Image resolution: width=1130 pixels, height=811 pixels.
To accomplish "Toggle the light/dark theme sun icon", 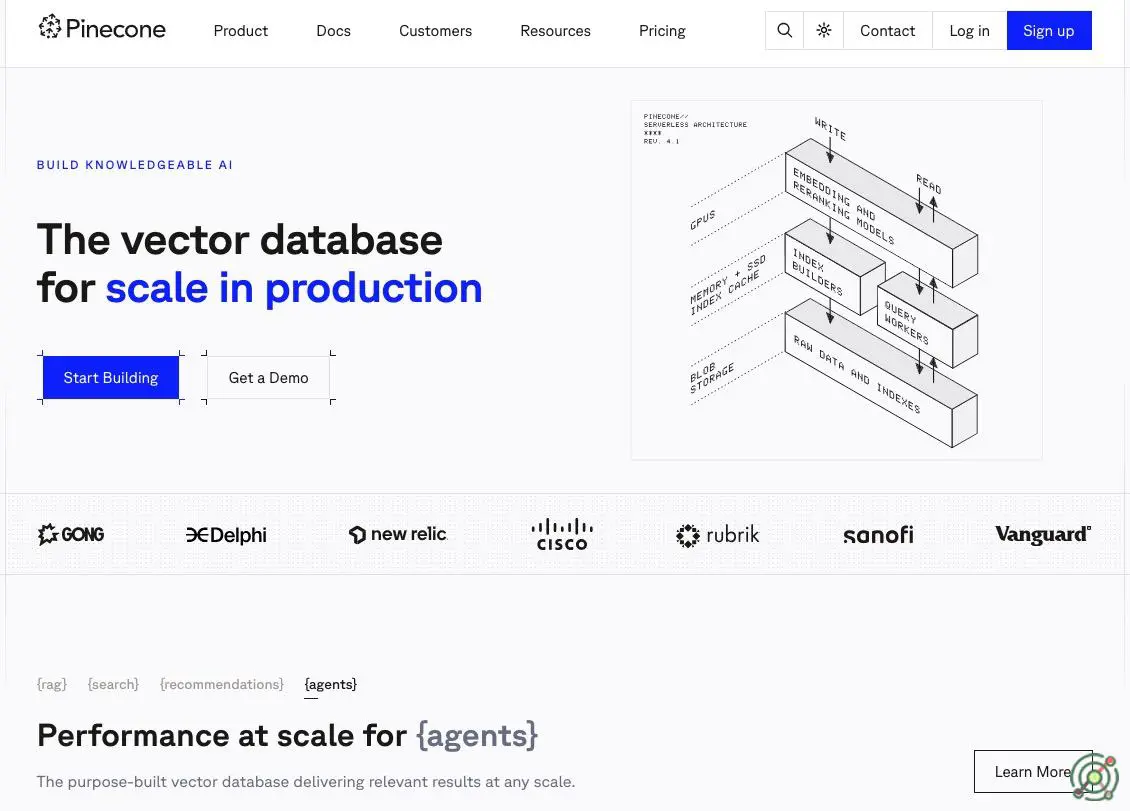I will pos(824,30).
